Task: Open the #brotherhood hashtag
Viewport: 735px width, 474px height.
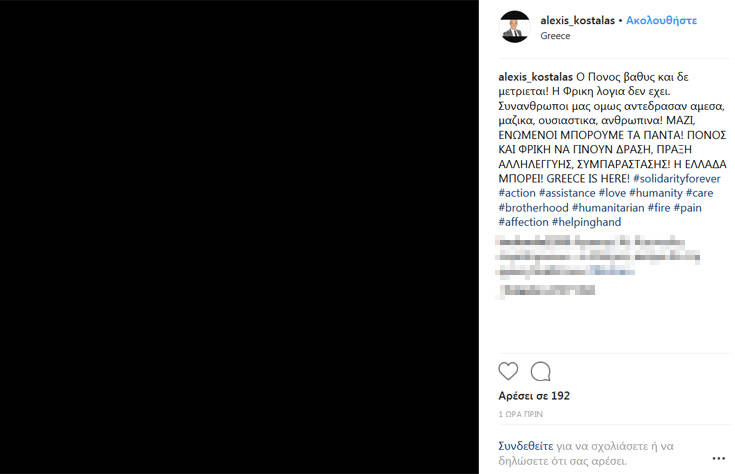Action: [533, 208]
